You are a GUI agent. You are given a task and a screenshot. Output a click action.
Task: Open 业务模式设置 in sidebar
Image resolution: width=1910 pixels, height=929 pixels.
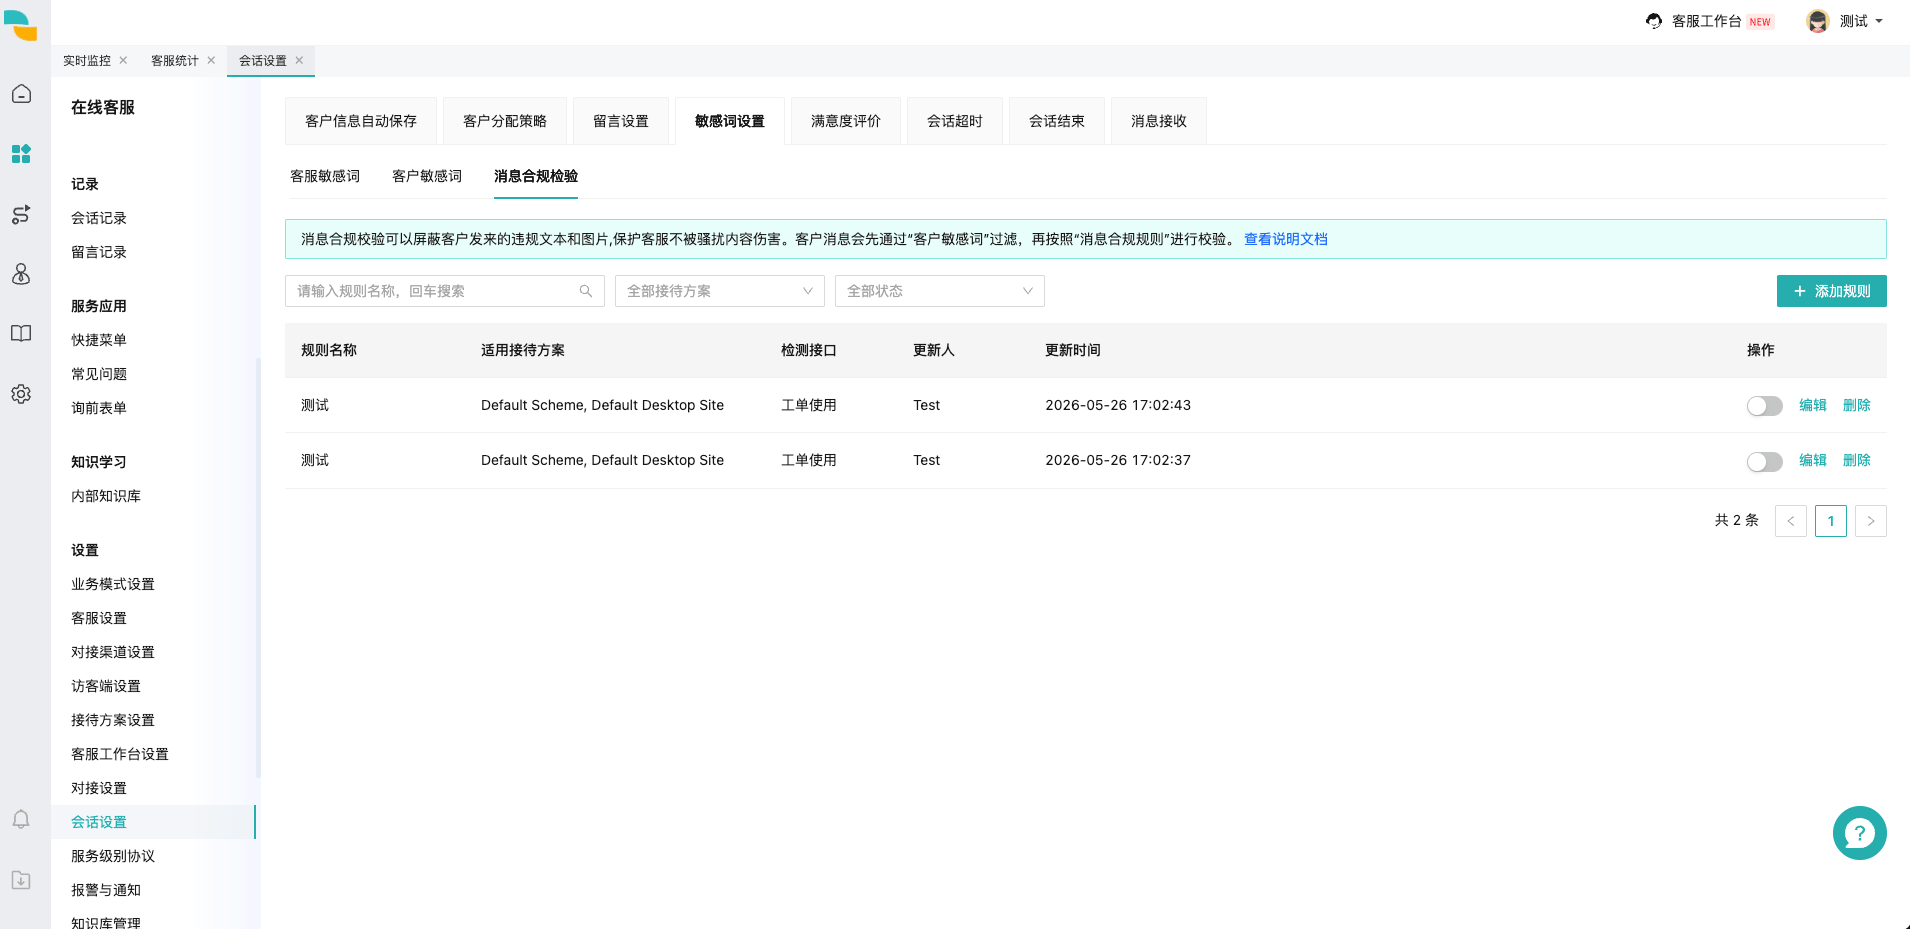point(113,584)
